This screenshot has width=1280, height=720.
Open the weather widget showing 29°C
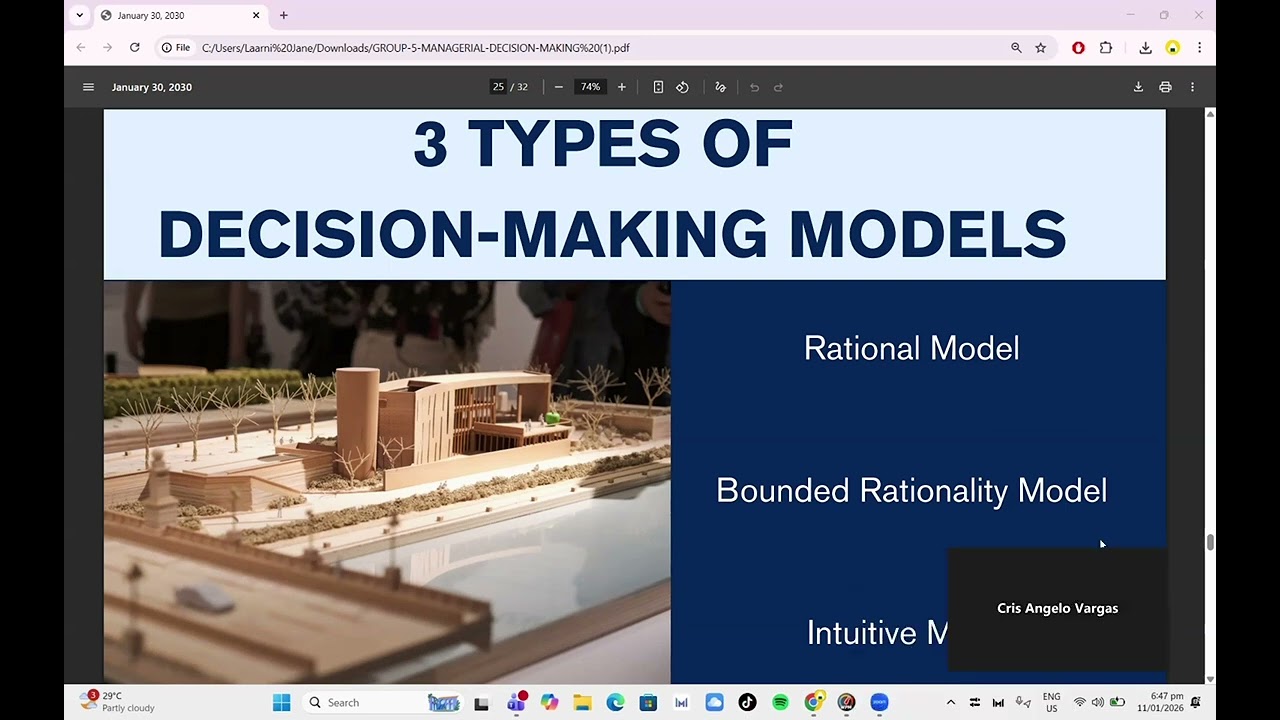[x=118, y=702]
